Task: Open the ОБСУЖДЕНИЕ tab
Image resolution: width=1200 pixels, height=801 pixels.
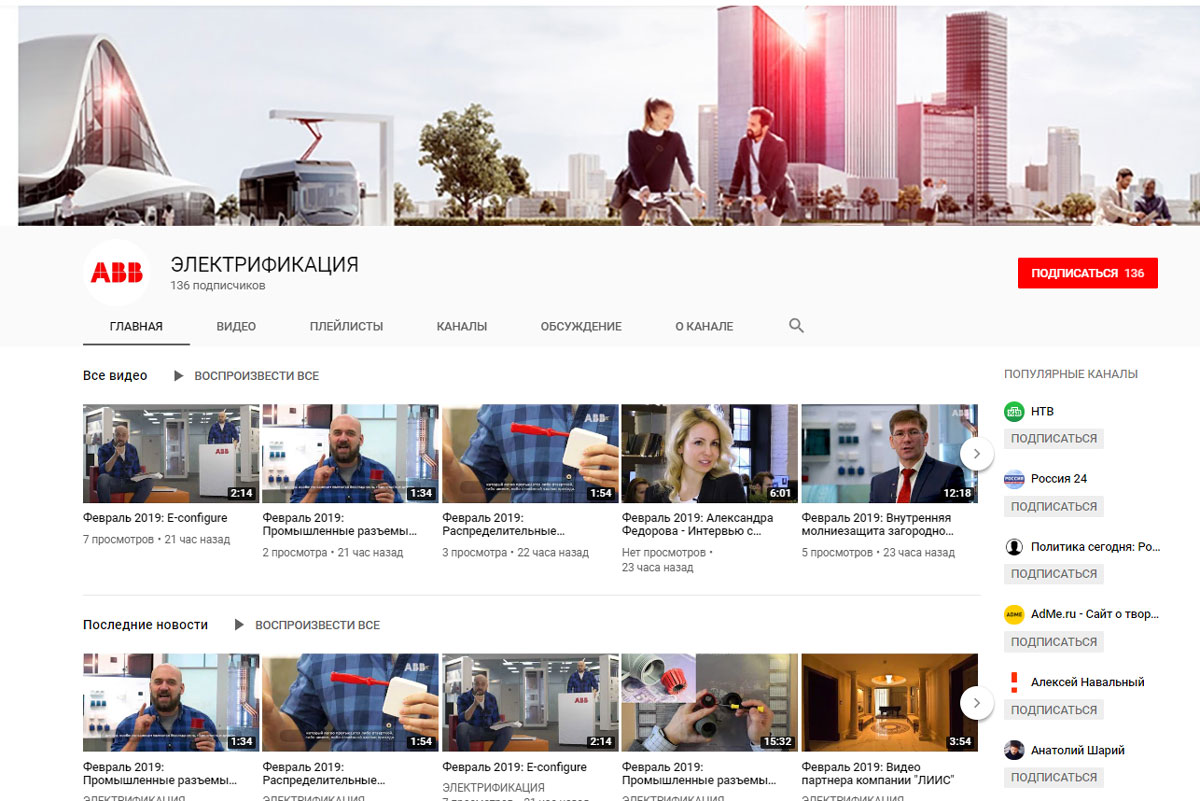Action: pyautogui.click(x=581, y=326)
